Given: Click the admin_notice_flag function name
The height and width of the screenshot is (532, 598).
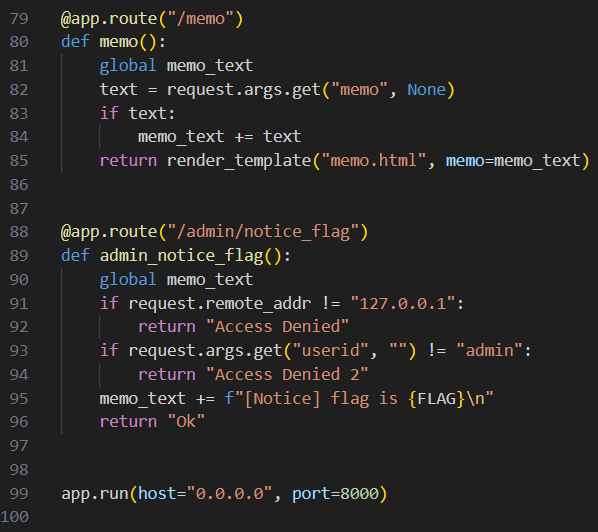Looking at the screenshot, I should coord(182,256).
